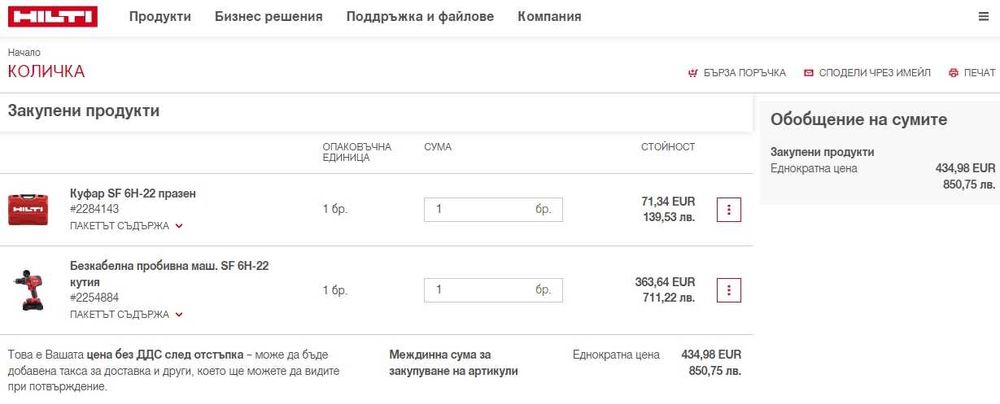Open three-dot options for the cordless drill
1000x404 pixels.
tap(729, 290)
